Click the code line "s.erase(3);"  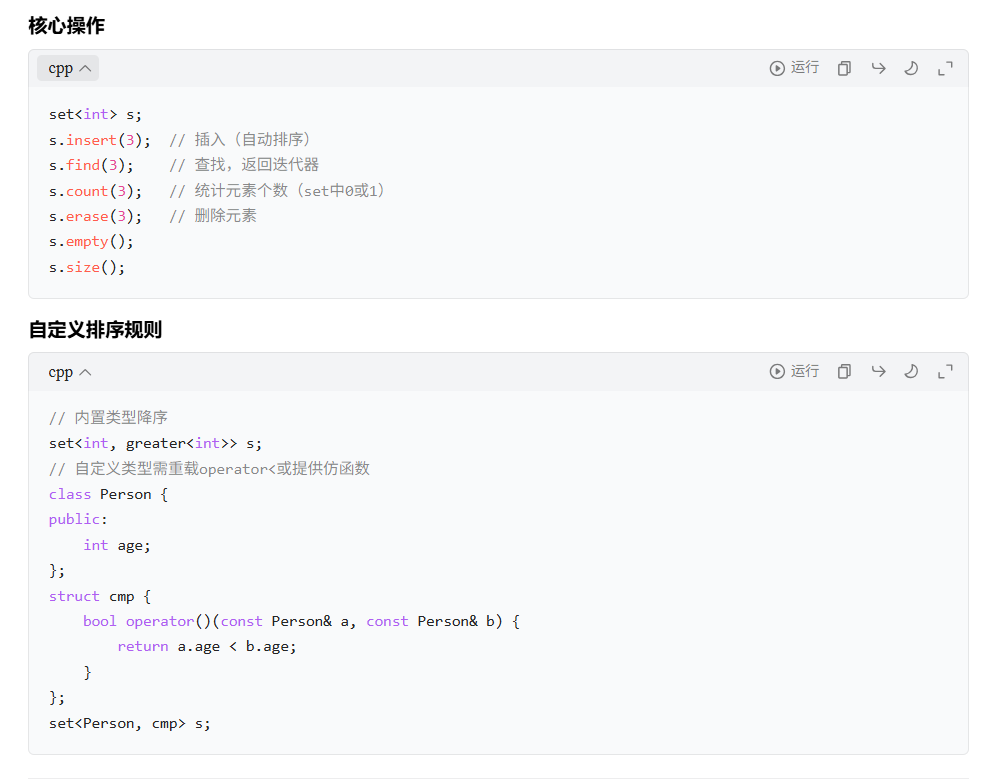95,216
